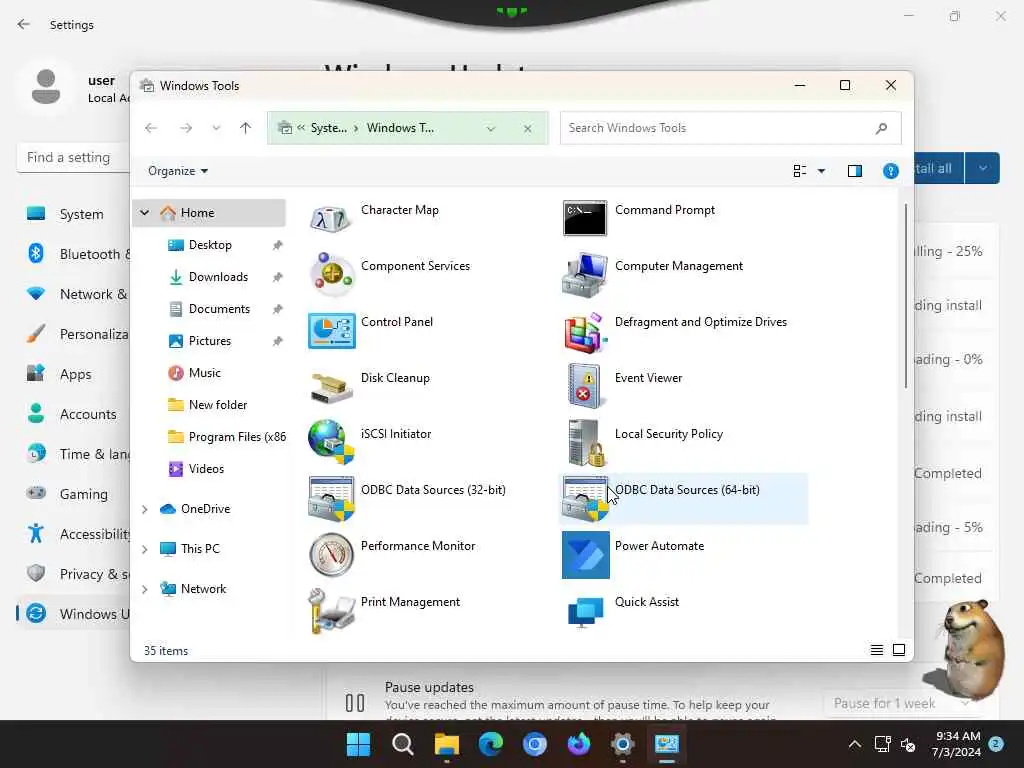Image resolution: width=1024 pixels, height=768 pixels.
Task: Clear the address bar with X button
Action: 528,129
